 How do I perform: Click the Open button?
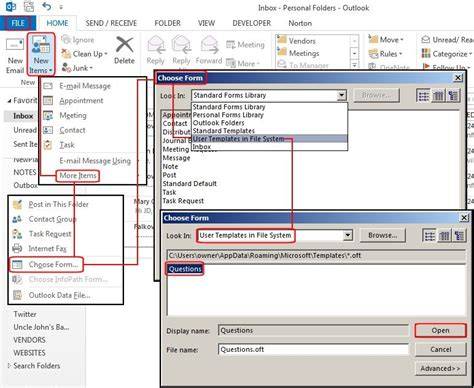(440, 330)
